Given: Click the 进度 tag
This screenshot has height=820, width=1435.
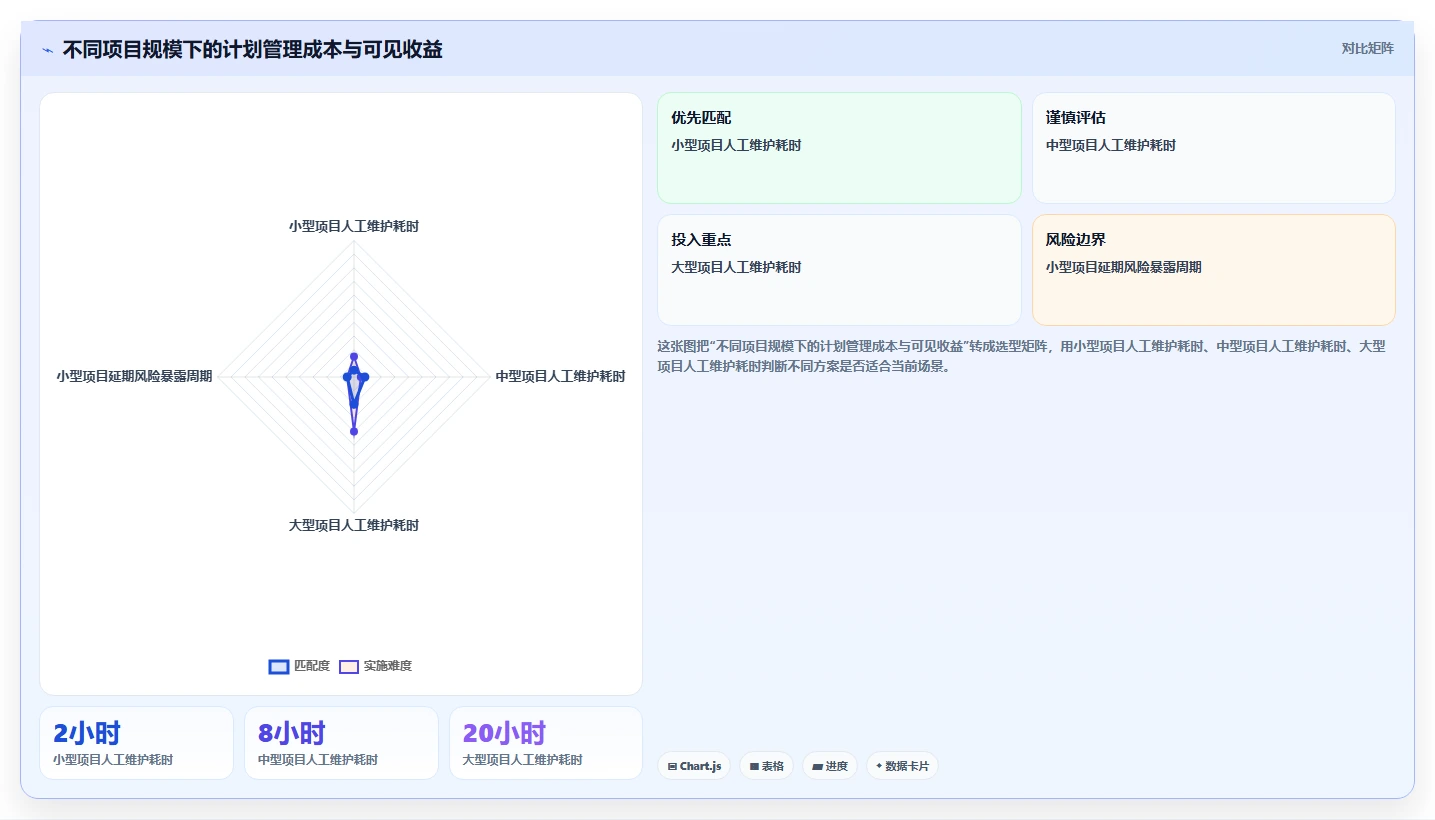Looking at the screenshot, I should [x=829, y=766].
